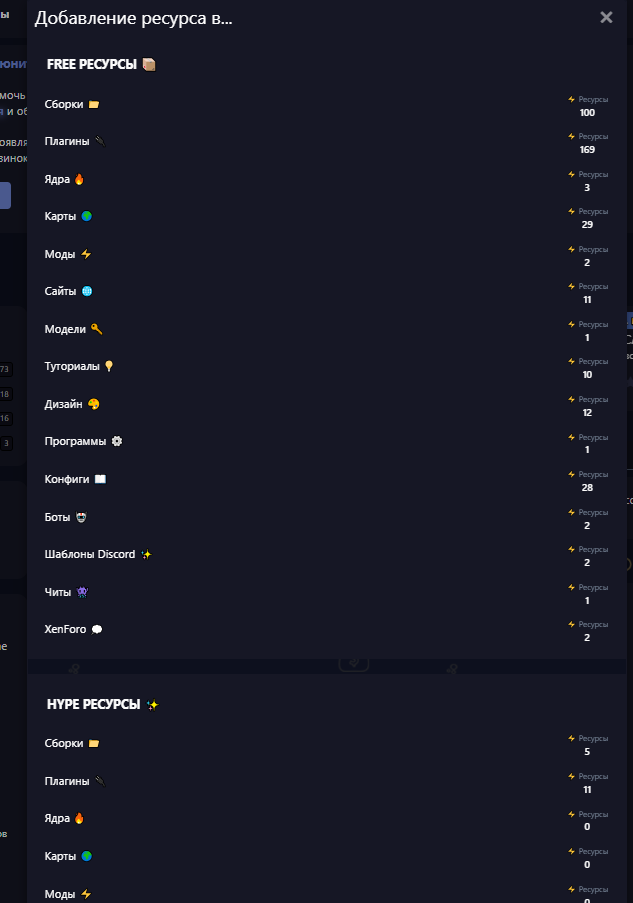Open the Боты category
The height and width of the screenshot is (903, 633).
click(x=58, y=517)
